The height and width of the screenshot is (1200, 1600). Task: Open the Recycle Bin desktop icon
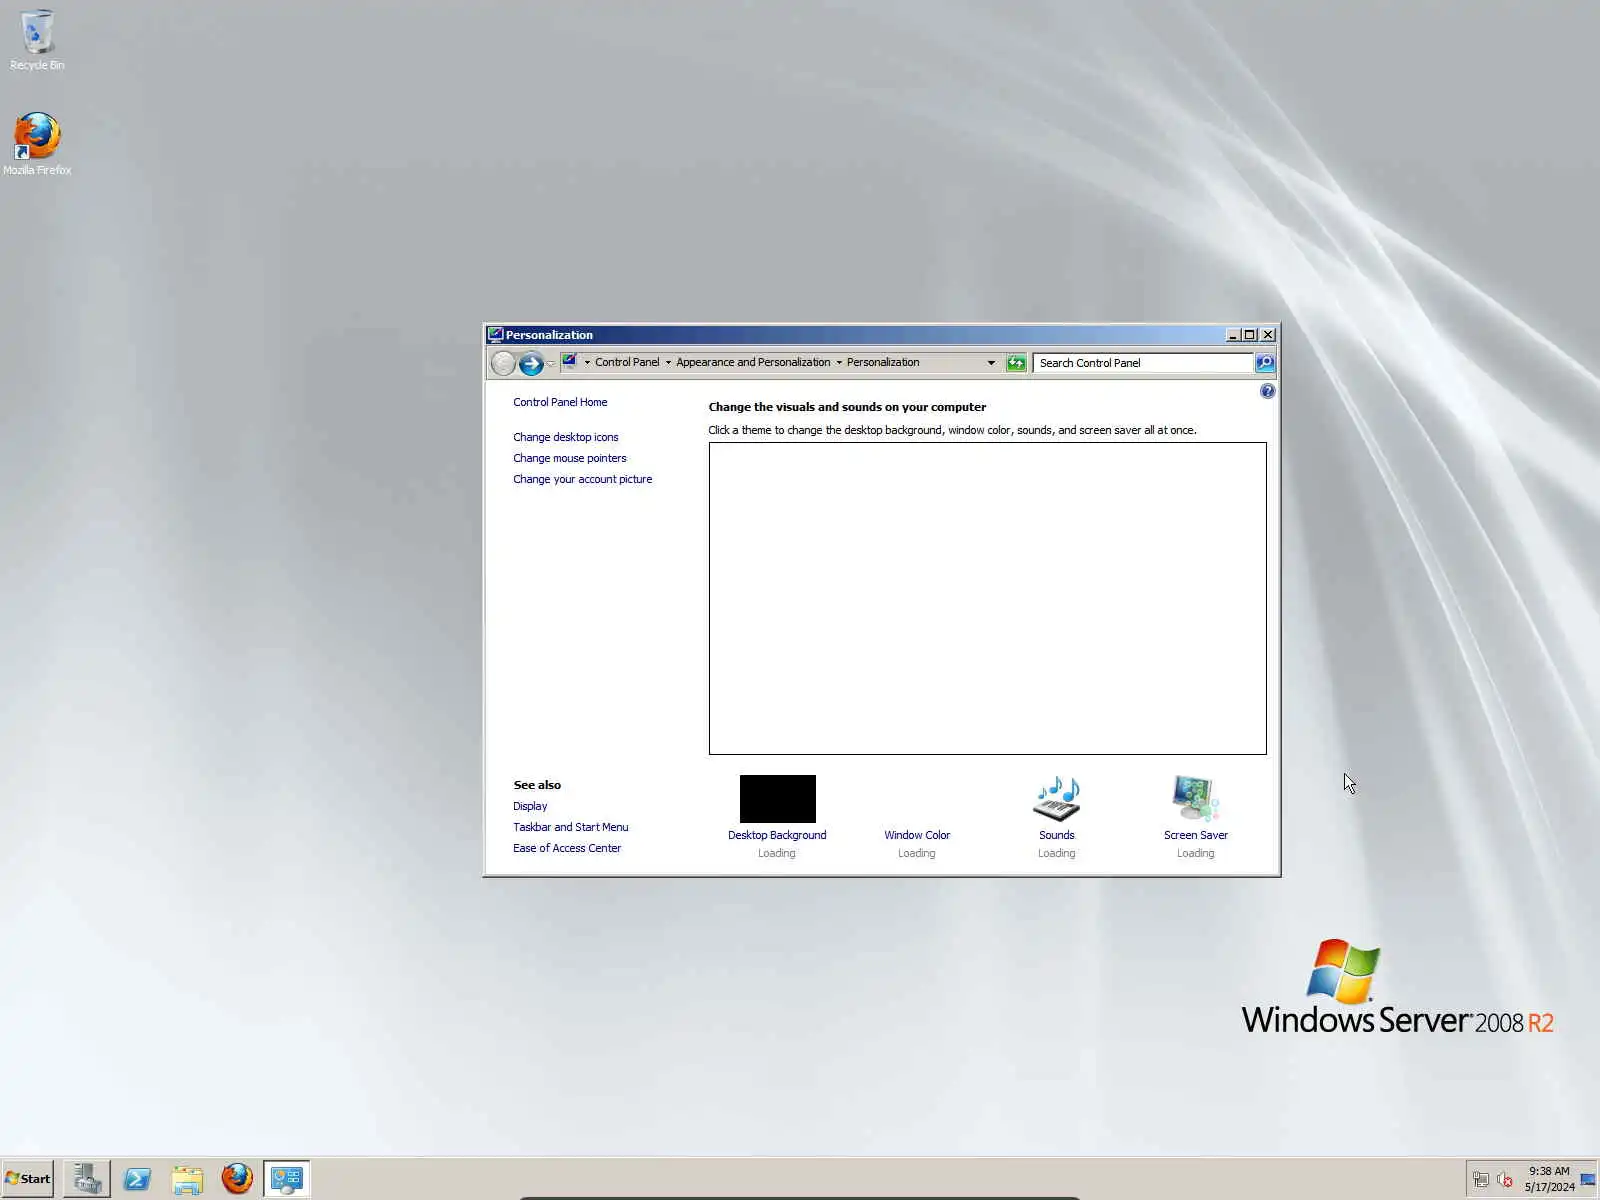(37, 40)
